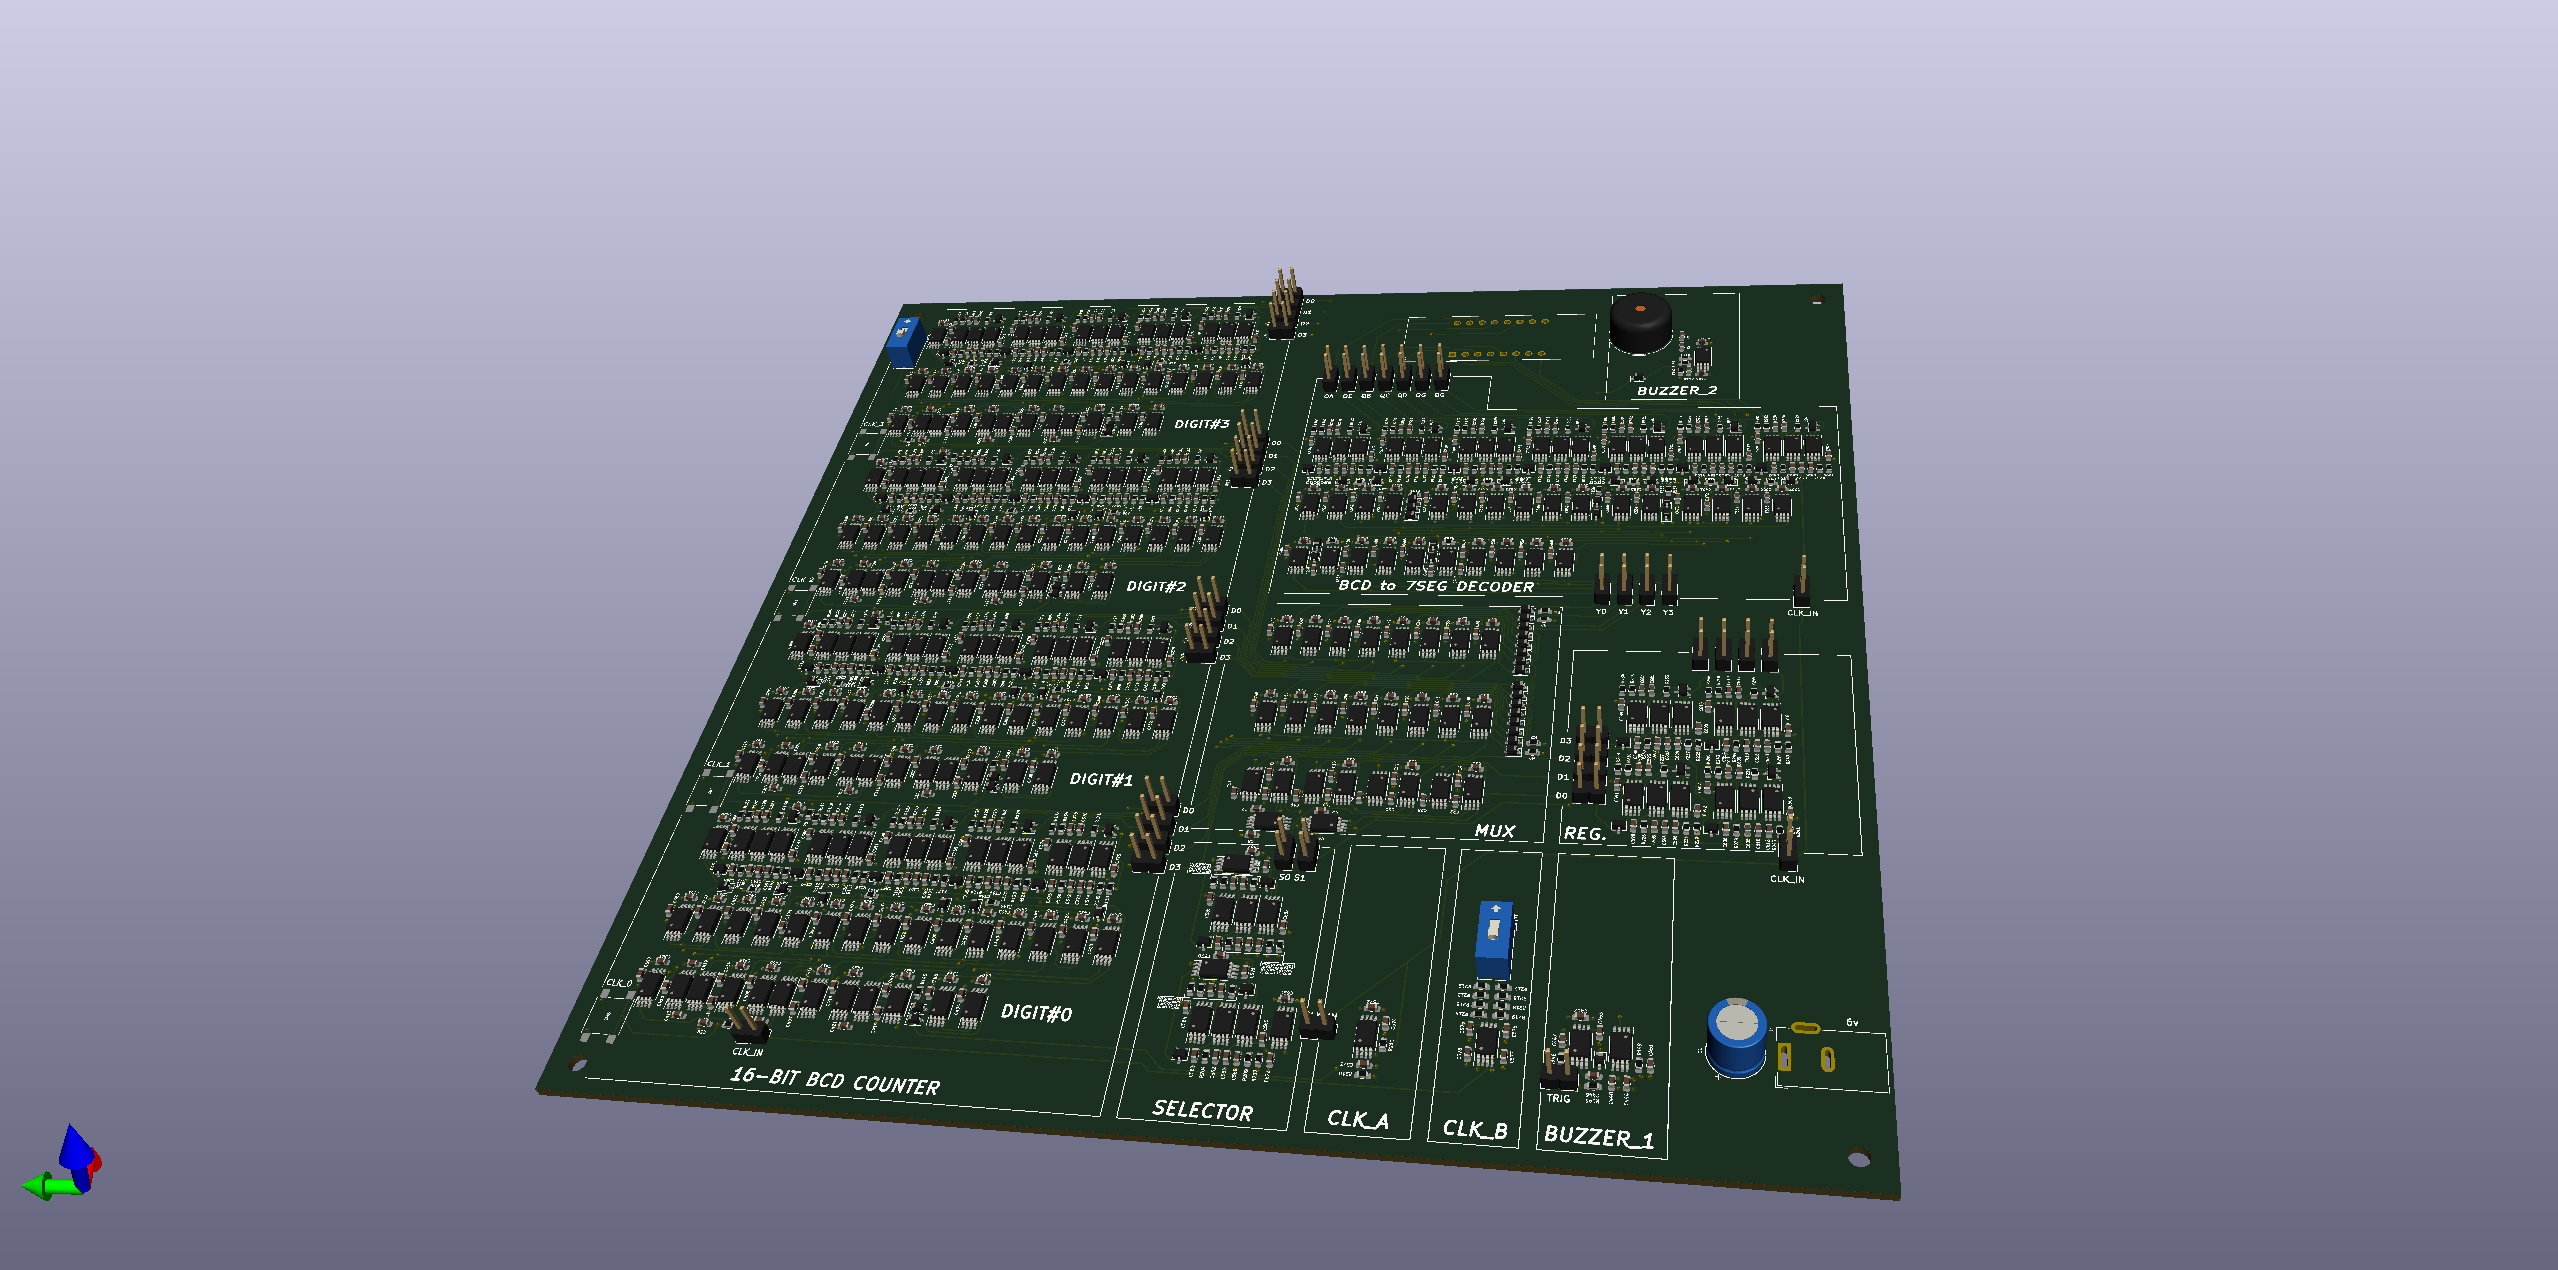Screen dimensions: 2558x1270
Task: Click the 'DIGIT#2' silkscreen label
Action: tap(1156, 586)
